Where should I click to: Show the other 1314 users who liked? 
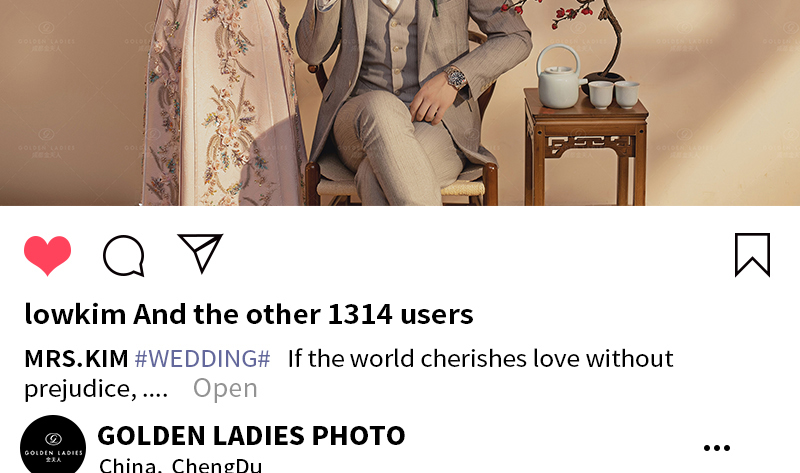(x=303, y=314)
